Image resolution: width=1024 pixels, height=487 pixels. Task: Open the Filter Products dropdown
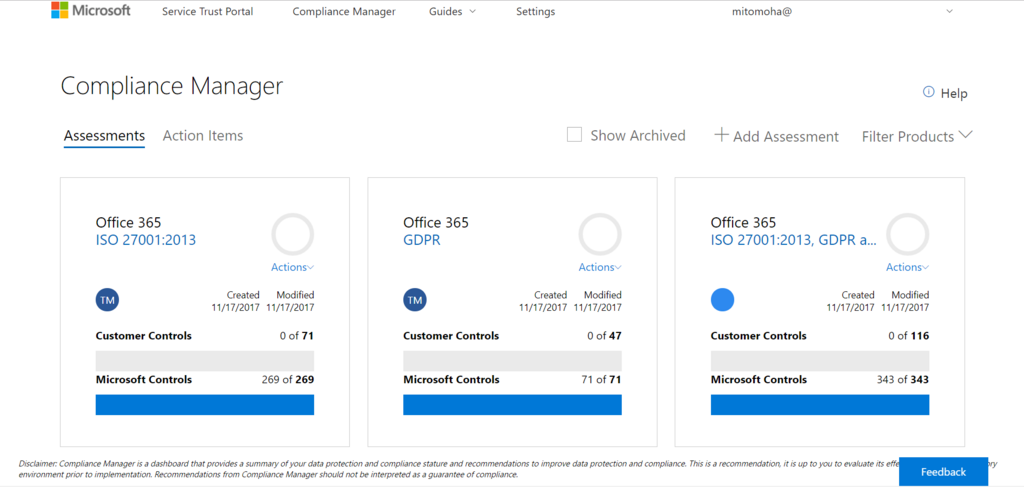pos(917,136)
